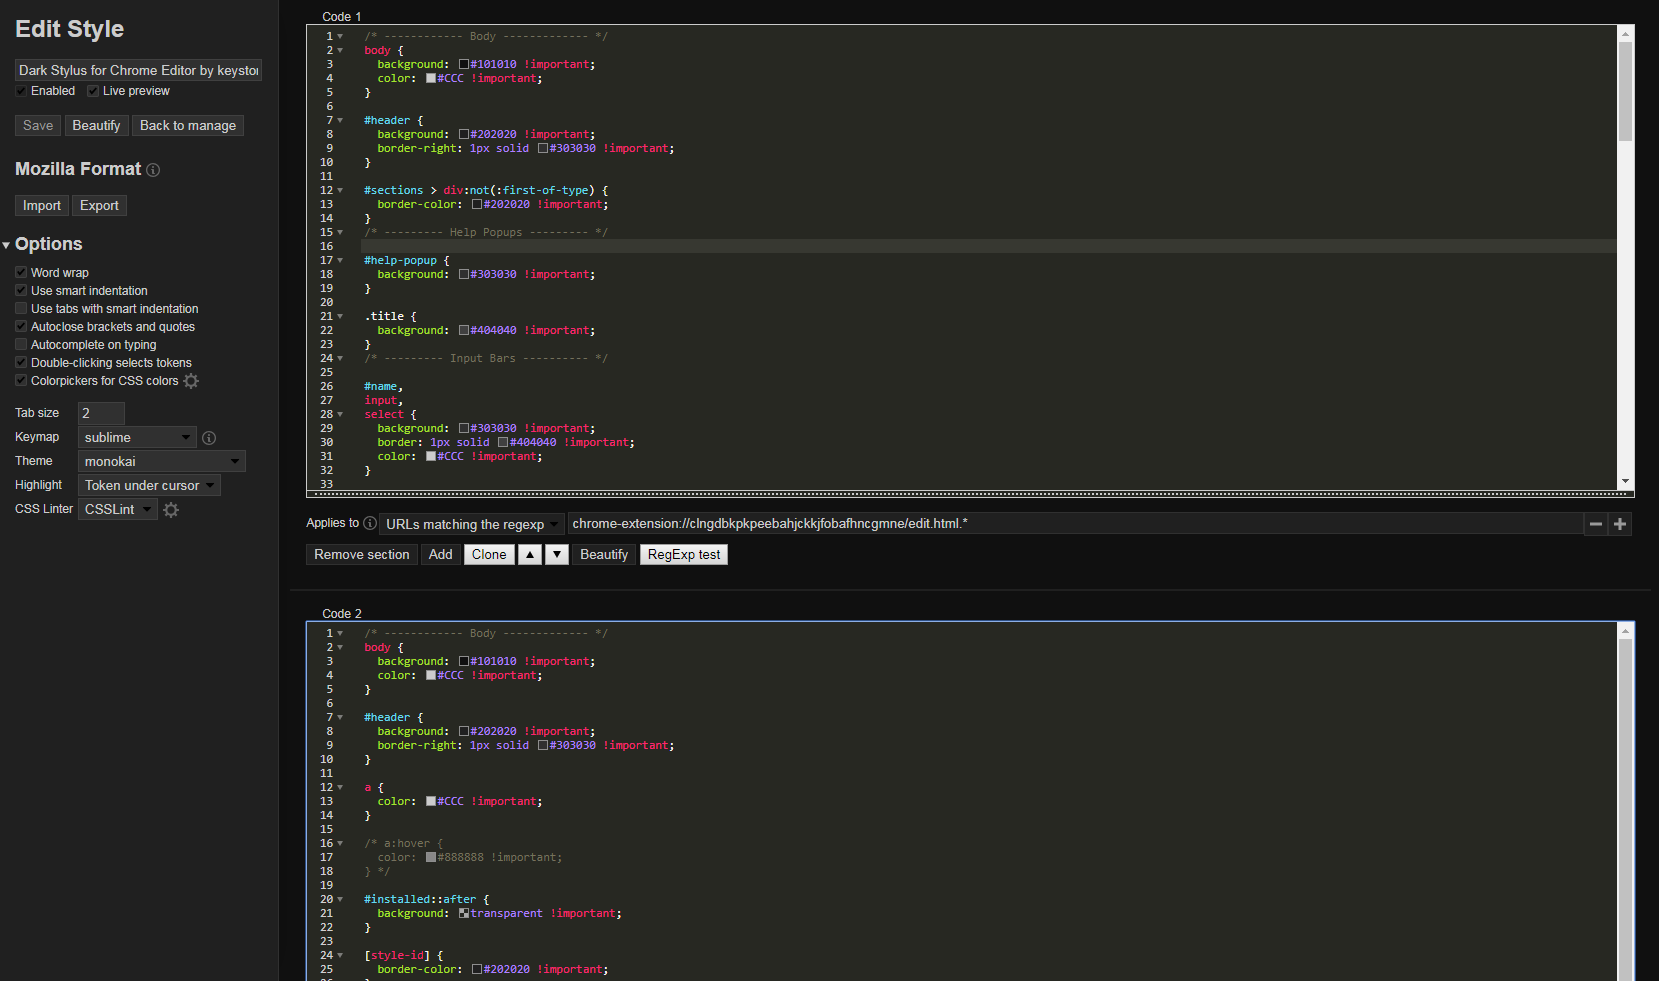Move section up with up arrow
The image size is (1659, 981).
pyautogui.click(x=530, y=555)
